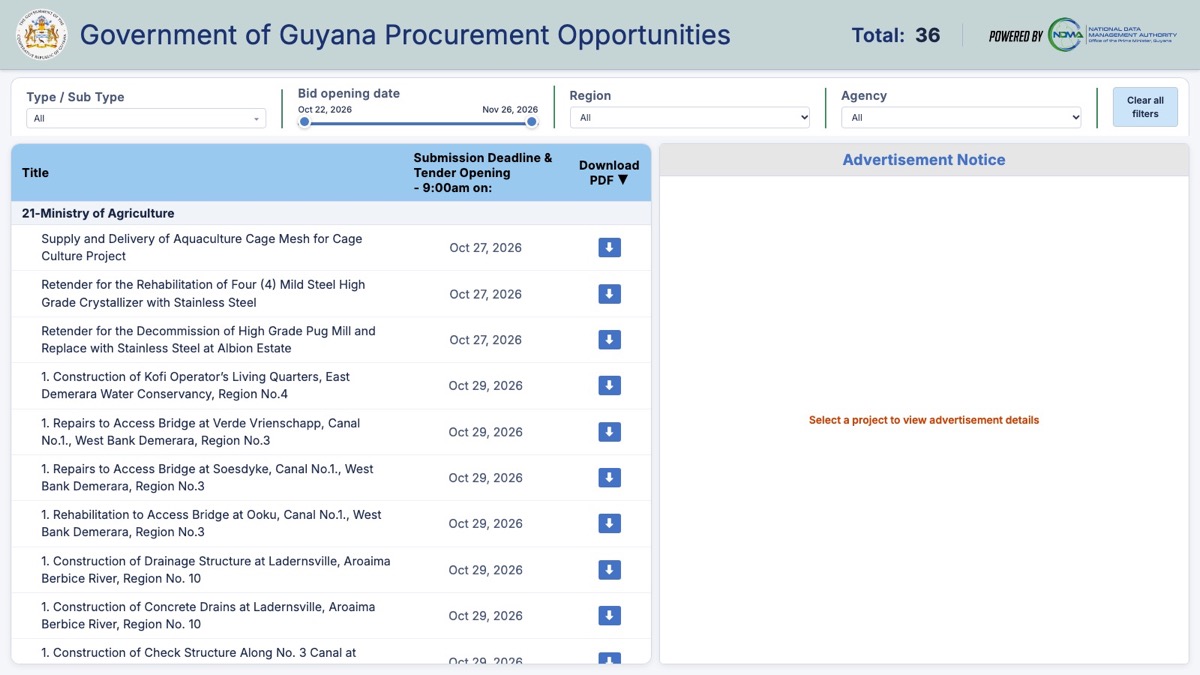The height and width of the screenshot is (675, 1200).
Task: Select the Ooku access bridge rehabilitation row
Action: 331,524
